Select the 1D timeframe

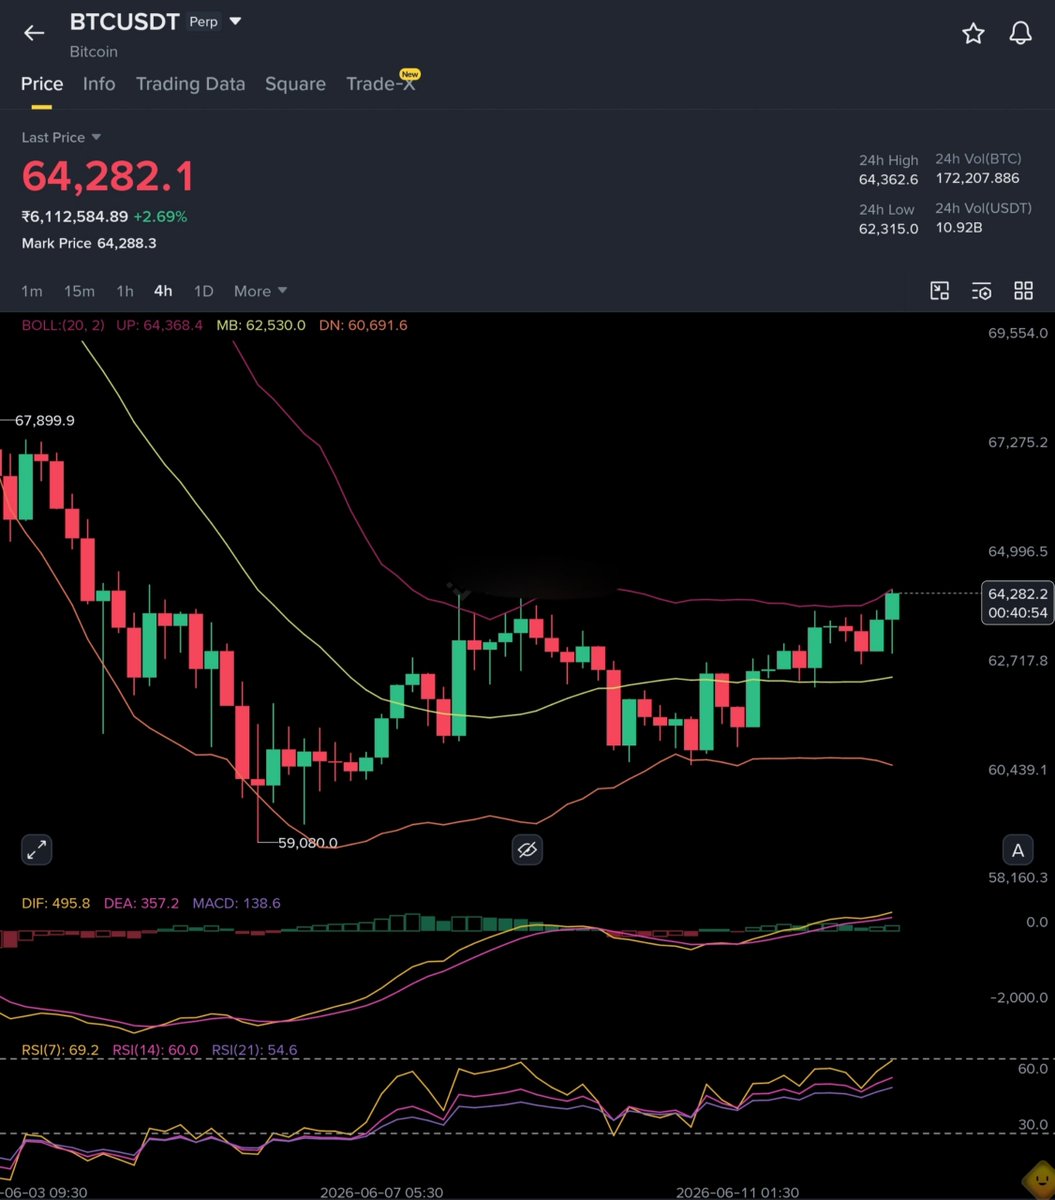coord(204,291)
